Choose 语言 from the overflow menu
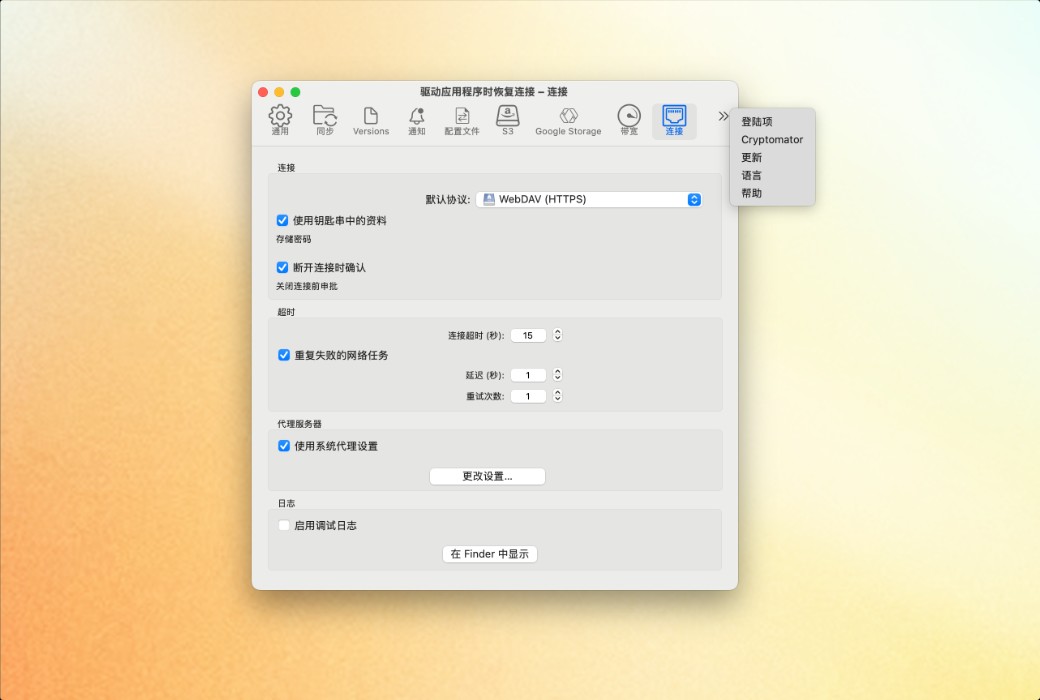Screen dimensions: 1040x700 751,175
